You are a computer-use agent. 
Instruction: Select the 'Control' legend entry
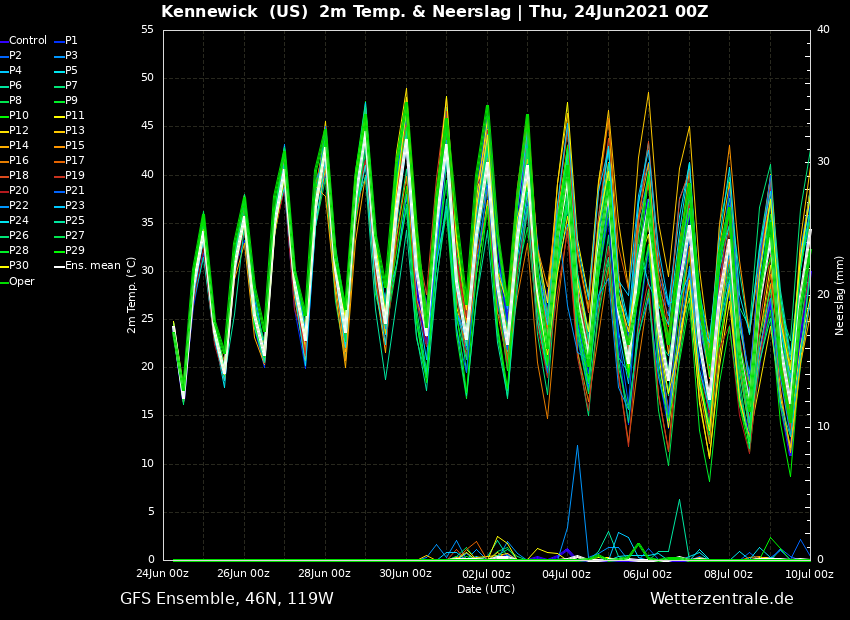pos(24,41)
